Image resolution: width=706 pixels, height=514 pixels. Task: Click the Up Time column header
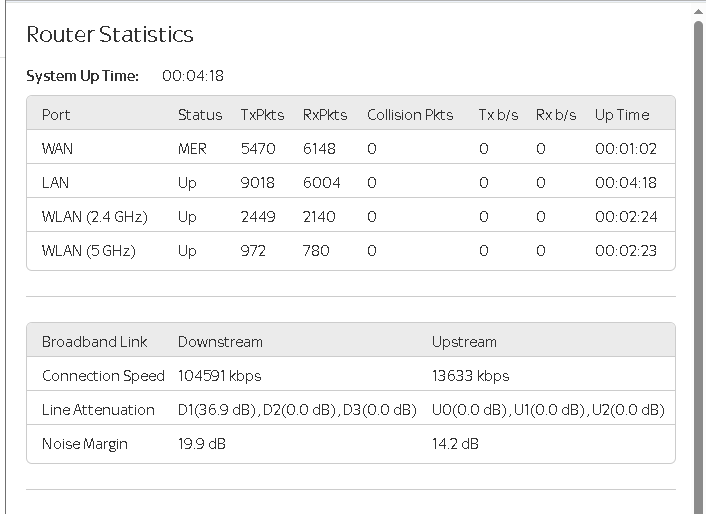[622, 115]
